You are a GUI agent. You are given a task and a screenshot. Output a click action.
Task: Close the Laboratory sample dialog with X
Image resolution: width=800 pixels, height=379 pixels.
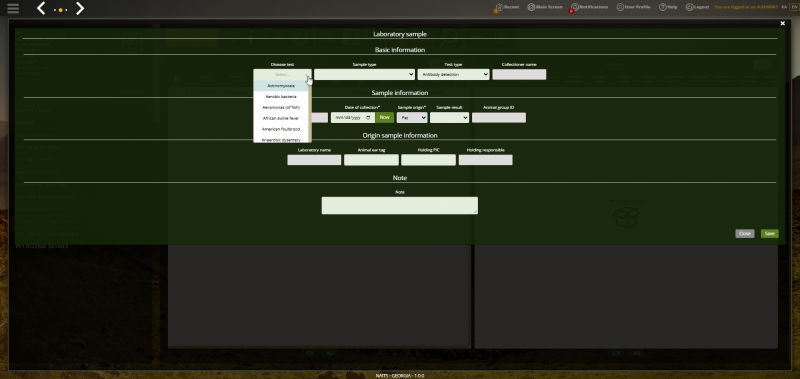coord(783,23)
